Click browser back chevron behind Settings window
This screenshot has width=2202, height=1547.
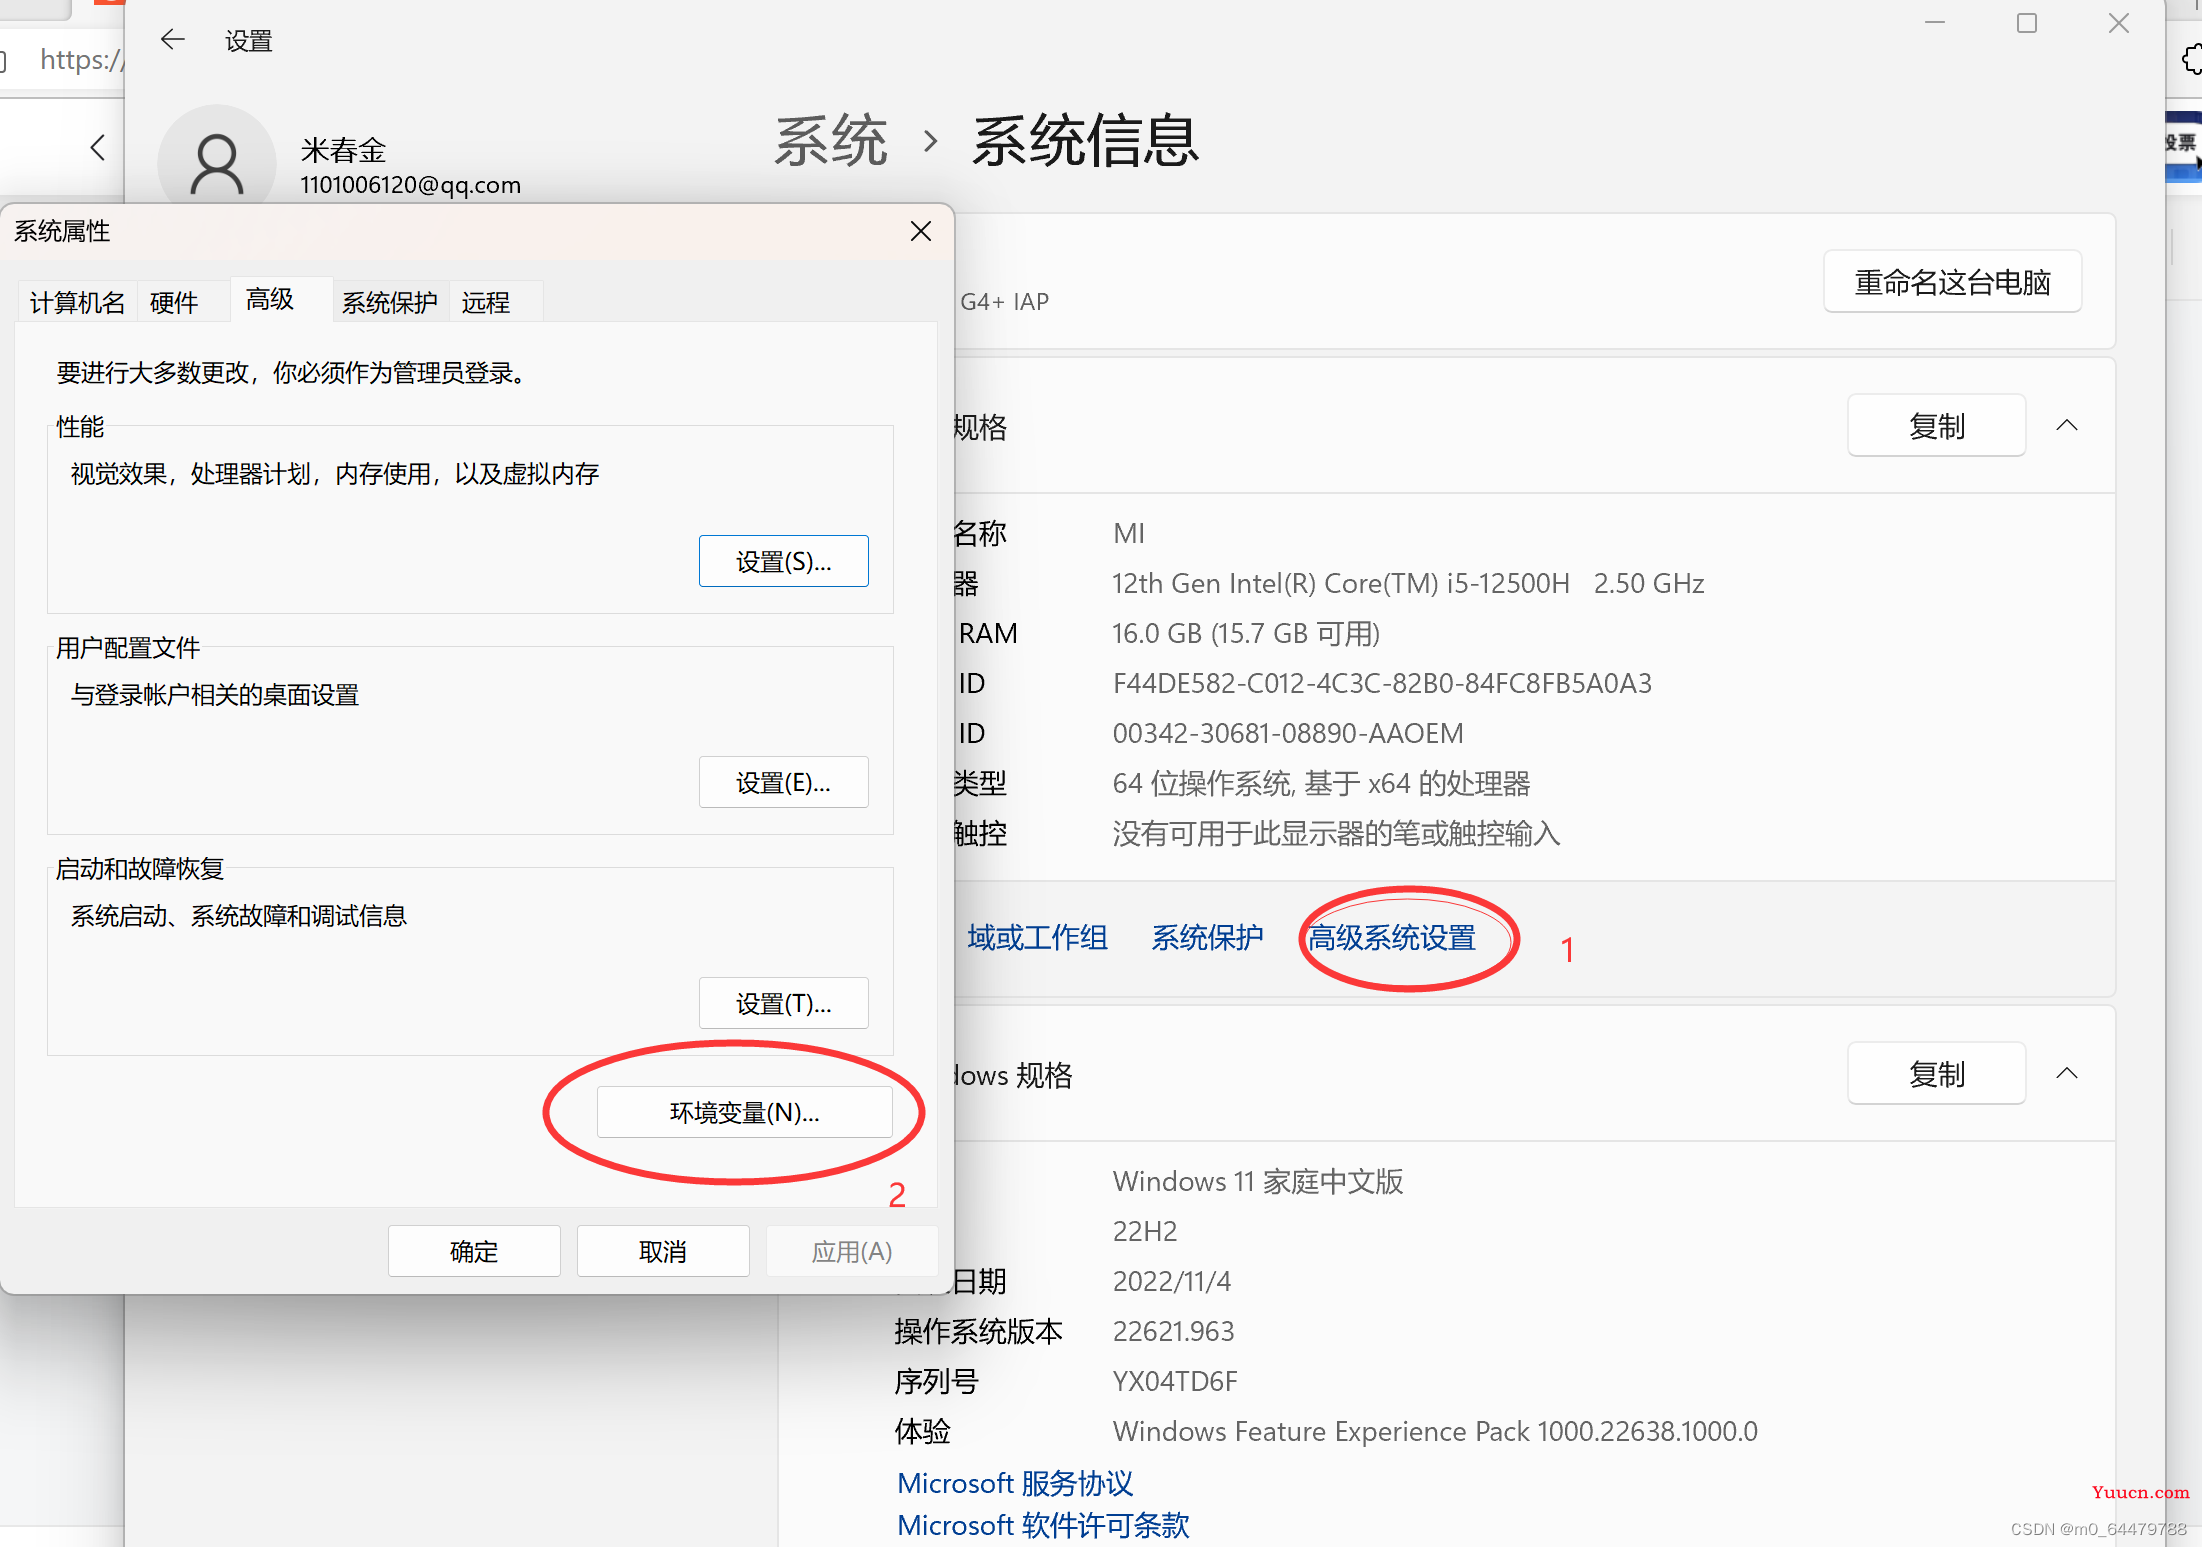97,148
